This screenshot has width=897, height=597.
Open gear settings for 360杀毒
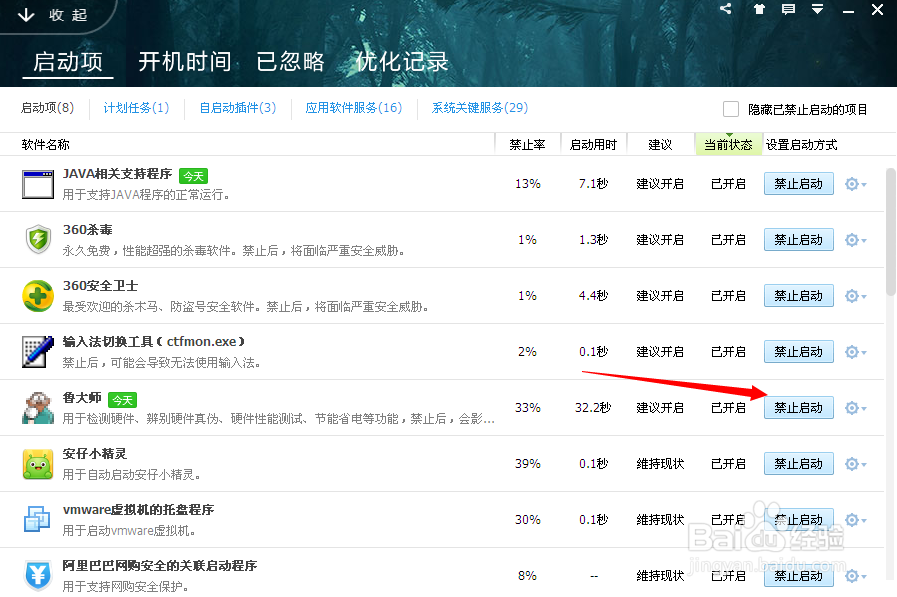coord(855,240)
